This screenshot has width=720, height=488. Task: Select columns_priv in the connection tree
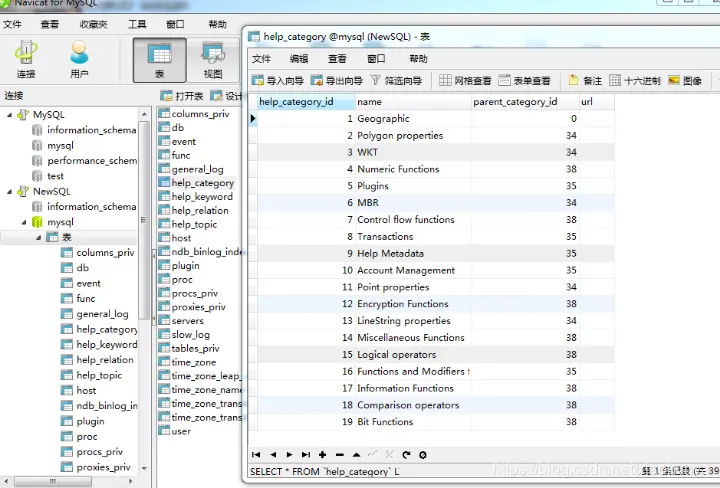point(98,252)
